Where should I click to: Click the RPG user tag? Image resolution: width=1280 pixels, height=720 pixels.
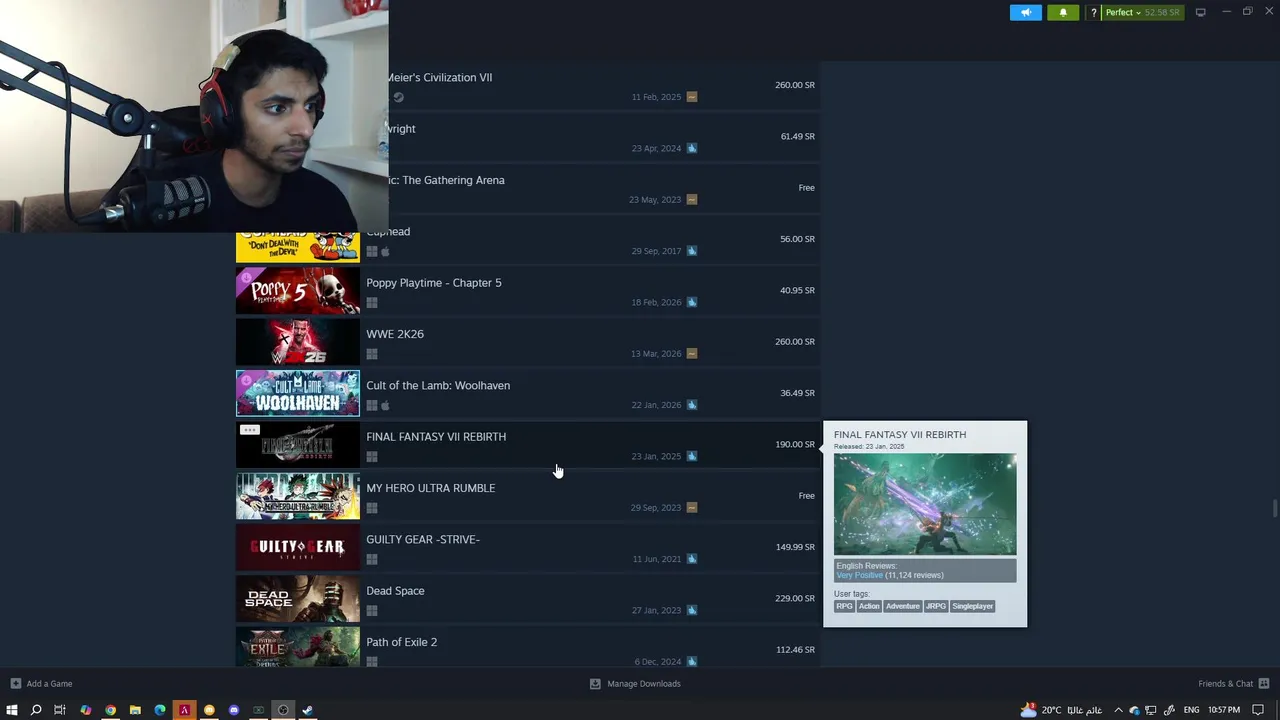(845, 606)
